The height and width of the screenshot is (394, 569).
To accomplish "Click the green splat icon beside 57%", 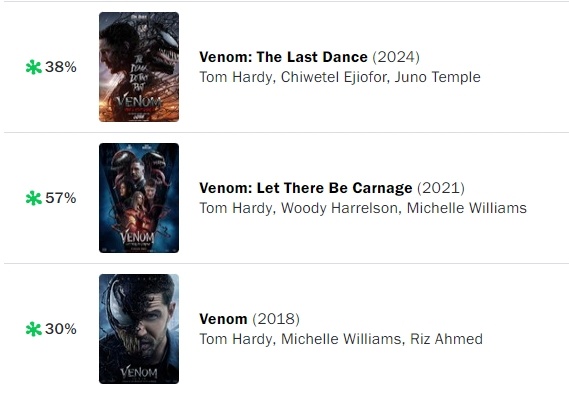I will (34, 198).
